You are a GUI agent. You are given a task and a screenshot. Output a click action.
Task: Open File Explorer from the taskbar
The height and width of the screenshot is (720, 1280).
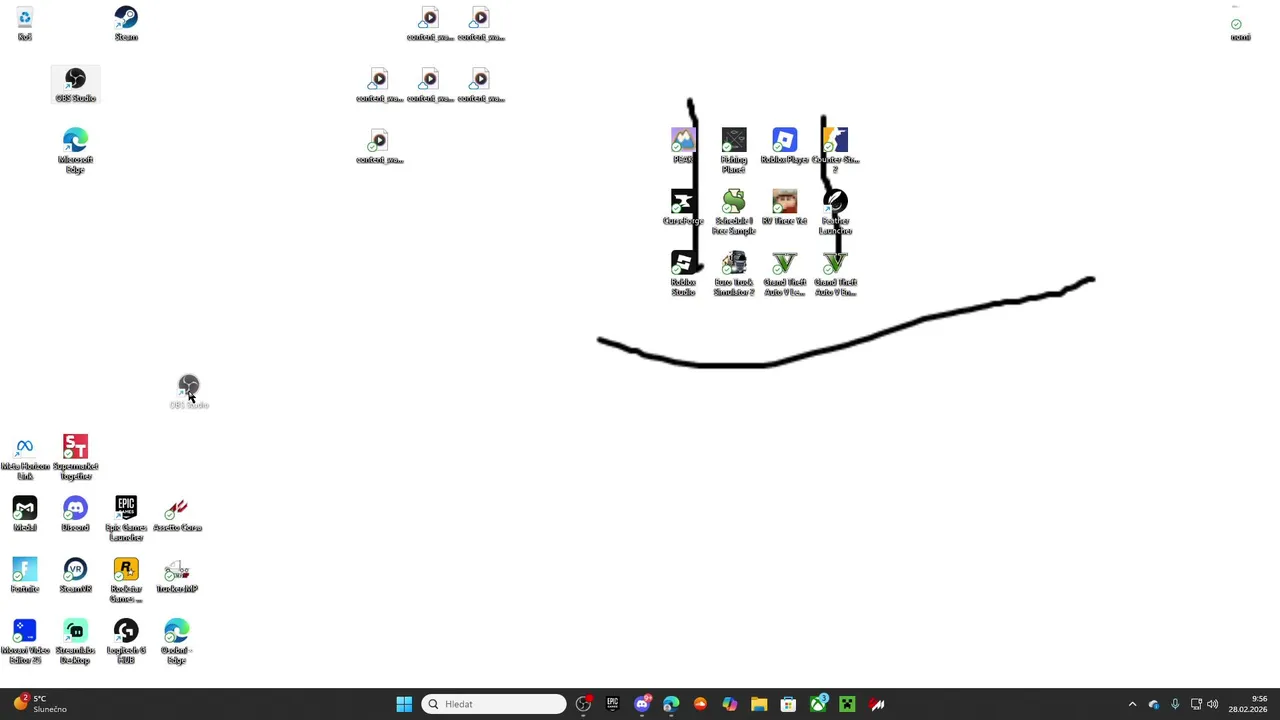(x=759, y=704)
